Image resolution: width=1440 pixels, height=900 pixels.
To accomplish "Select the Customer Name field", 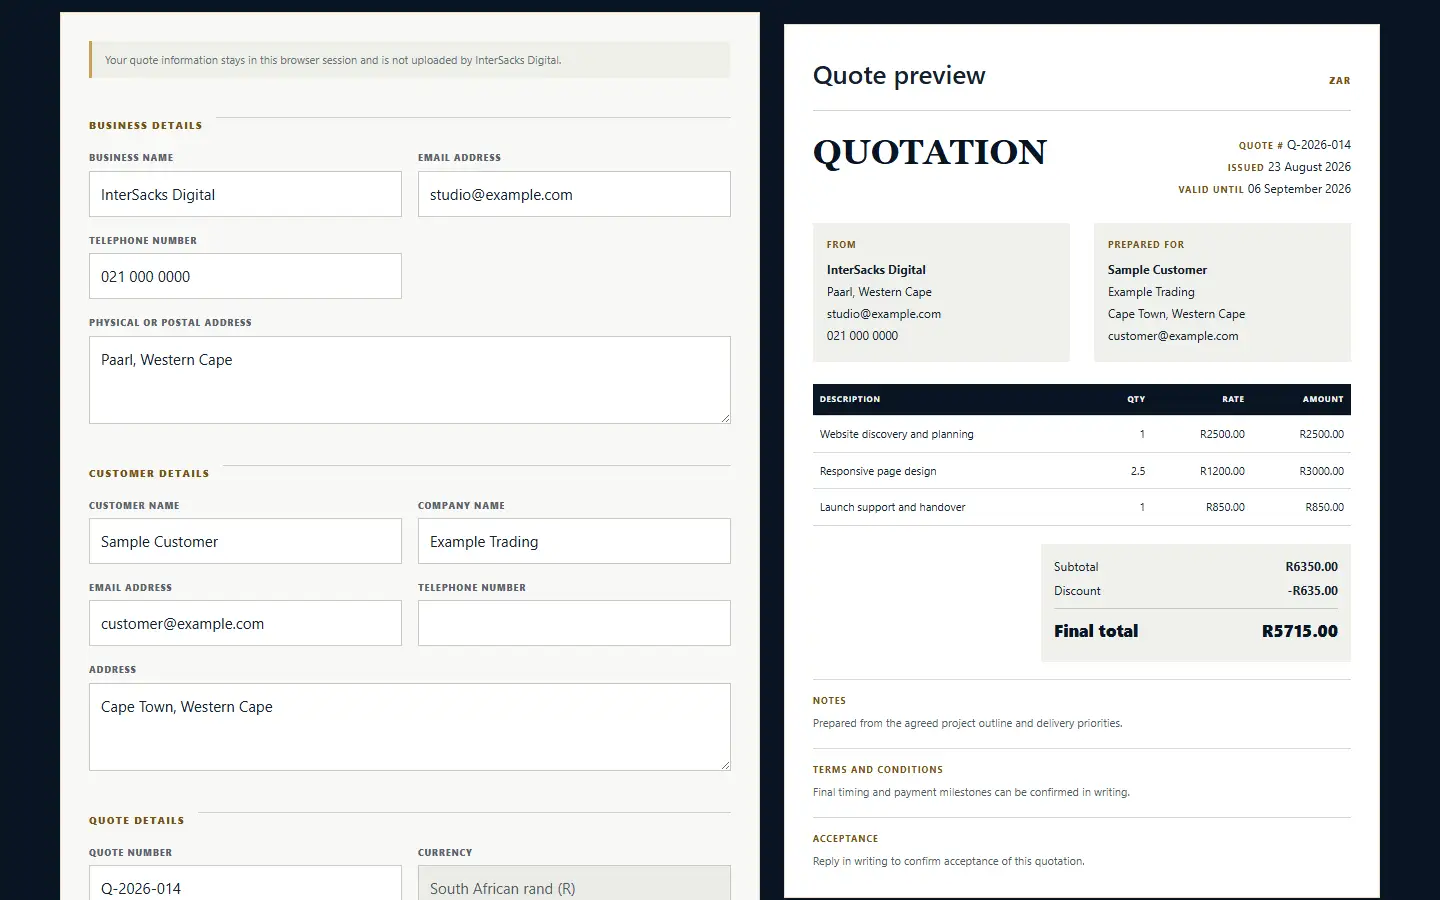I will pos(245,541).
